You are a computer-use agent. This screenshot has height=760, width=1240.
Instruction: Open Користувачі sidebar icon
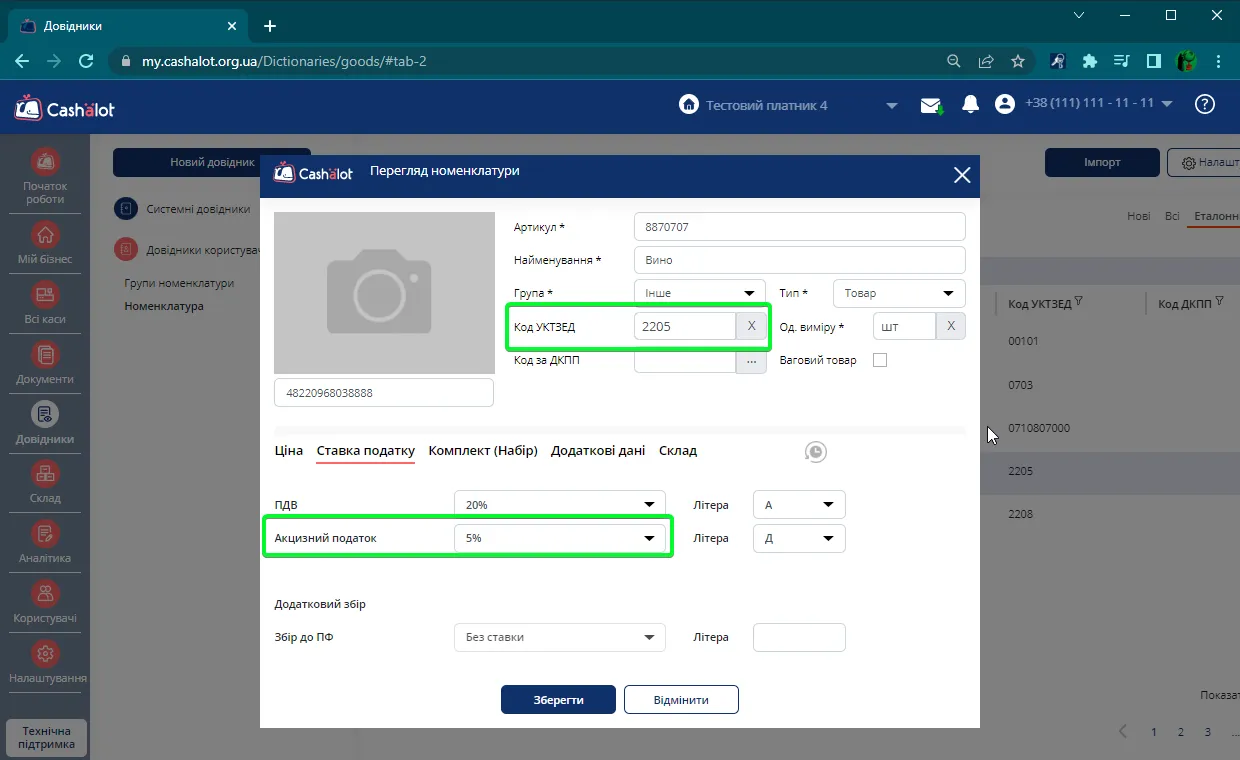[45, 594]
